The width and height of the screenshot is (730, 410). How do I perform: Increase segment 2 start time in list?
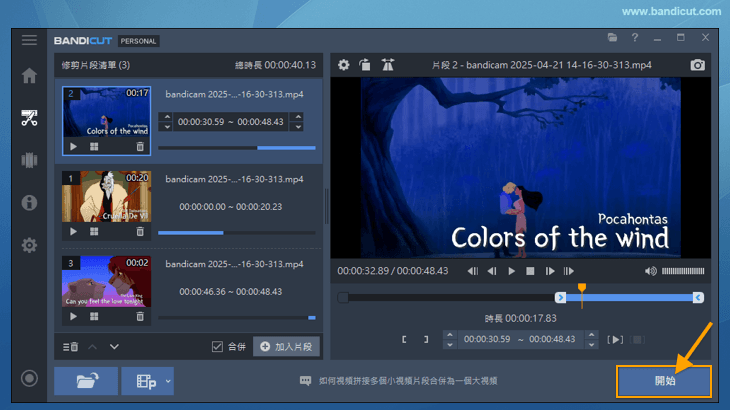(167, 117)
